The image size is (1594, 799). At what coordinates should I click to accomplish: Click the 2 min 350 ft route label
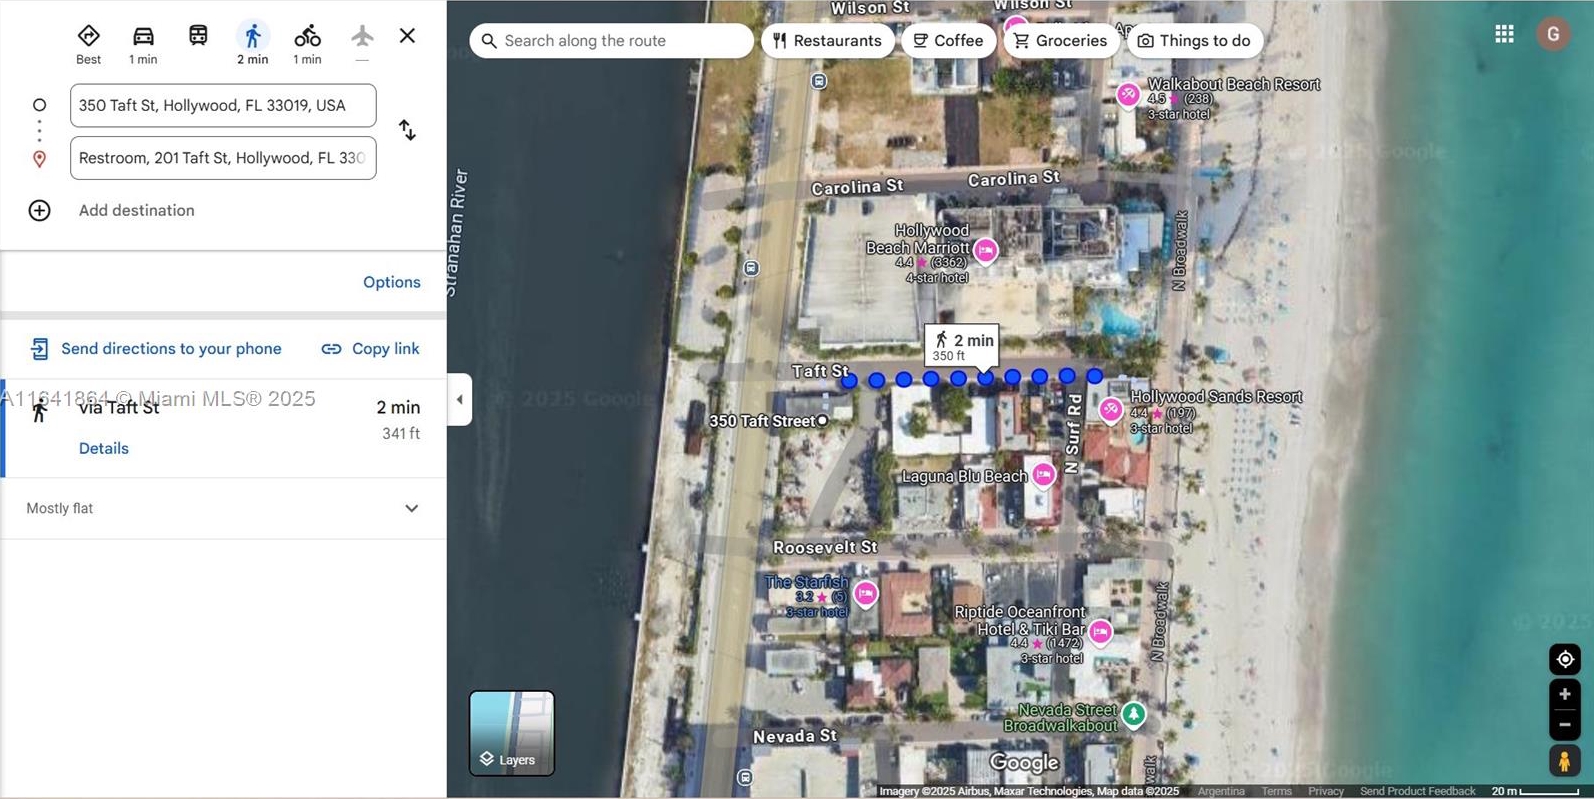point(962,346)
